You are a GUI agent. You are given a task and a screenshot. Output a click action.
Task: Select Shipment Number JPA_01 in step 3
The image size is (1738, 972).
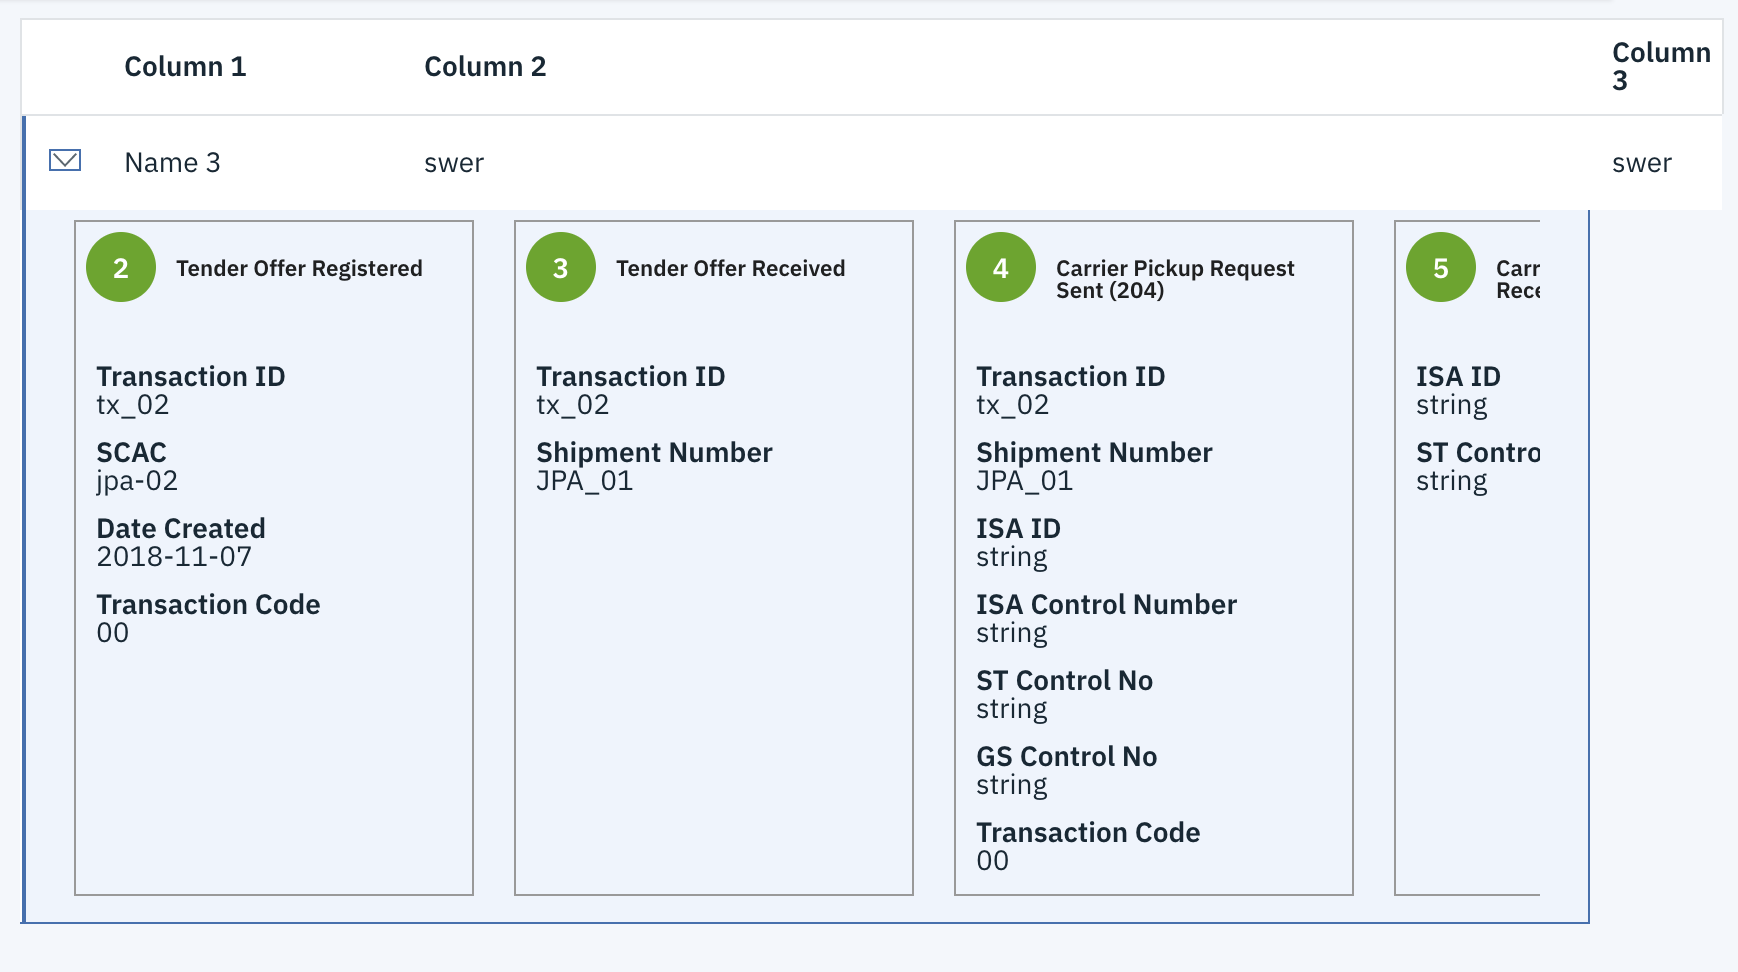click(x=583, y=480)
